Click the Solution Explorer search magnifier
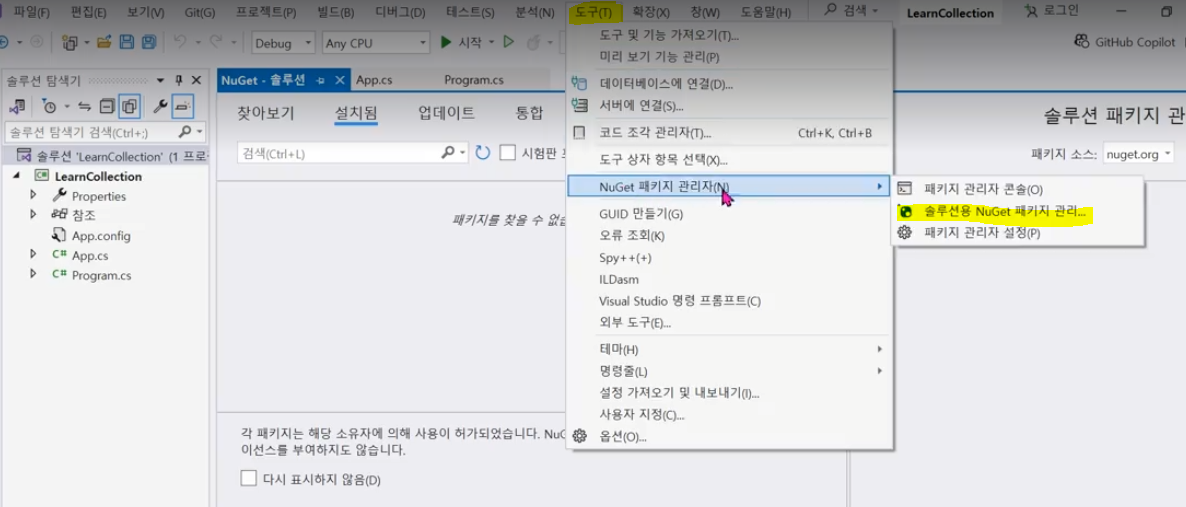The image size is (1186, 507). pos(185,132)
